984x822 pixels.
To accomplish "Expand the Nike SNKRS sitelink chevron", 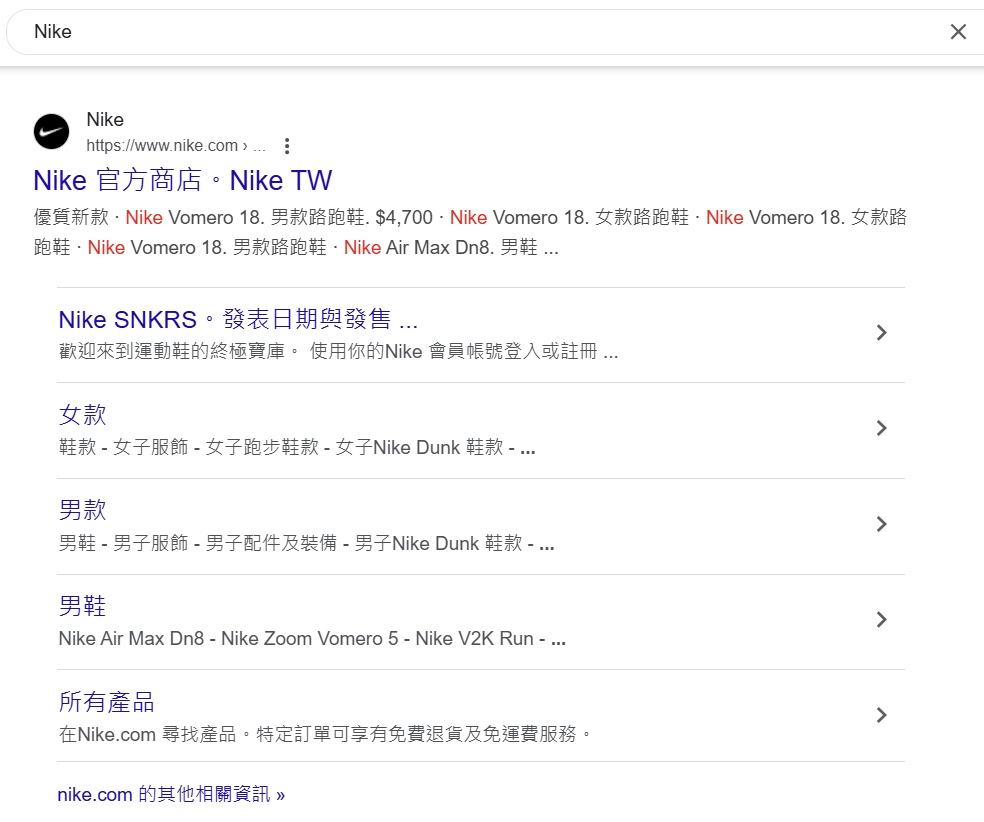I will pos(881,333).
